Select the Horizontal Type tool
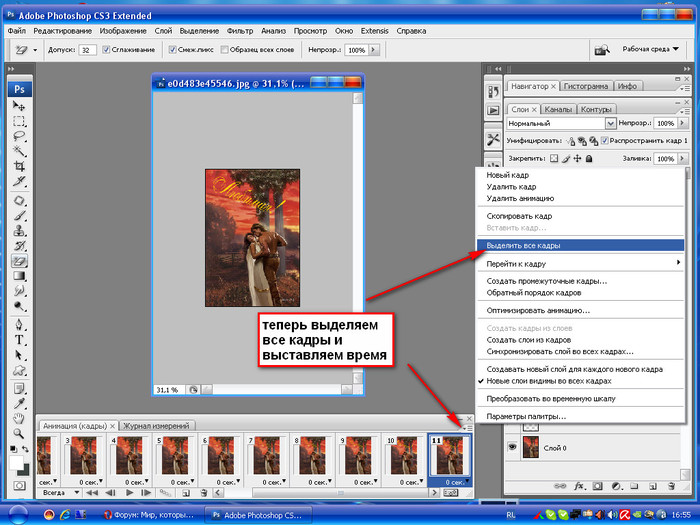This screenshot has width=700, height=525. pos(19,340)
